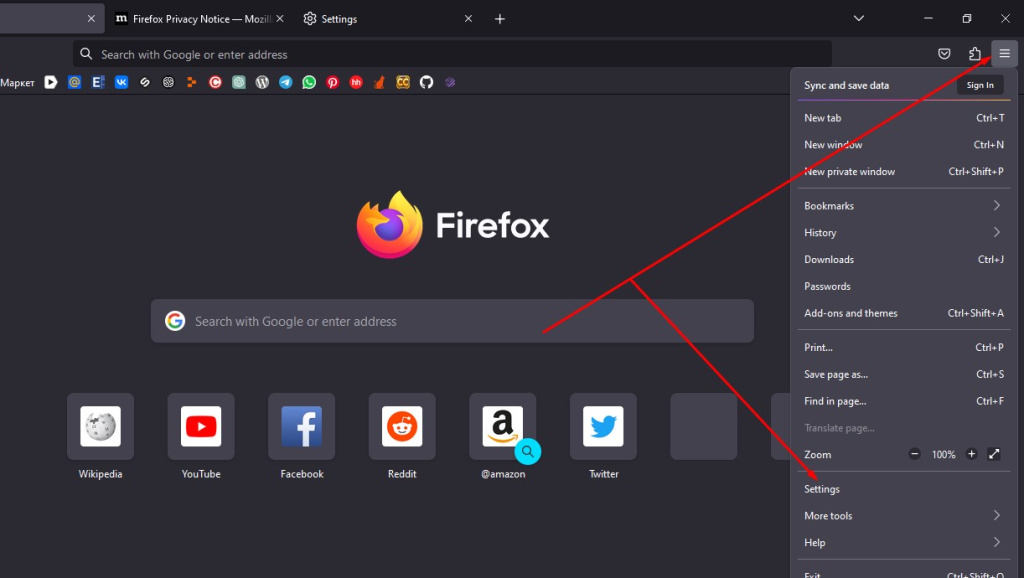
Task: Expand the History submenu
Action: click(x=904, y=233)
